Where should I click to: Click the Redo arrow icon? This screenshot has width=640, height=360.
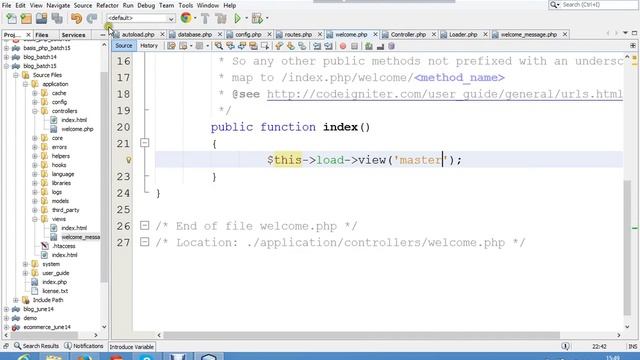pyautogui.click(x=92, y=18)
